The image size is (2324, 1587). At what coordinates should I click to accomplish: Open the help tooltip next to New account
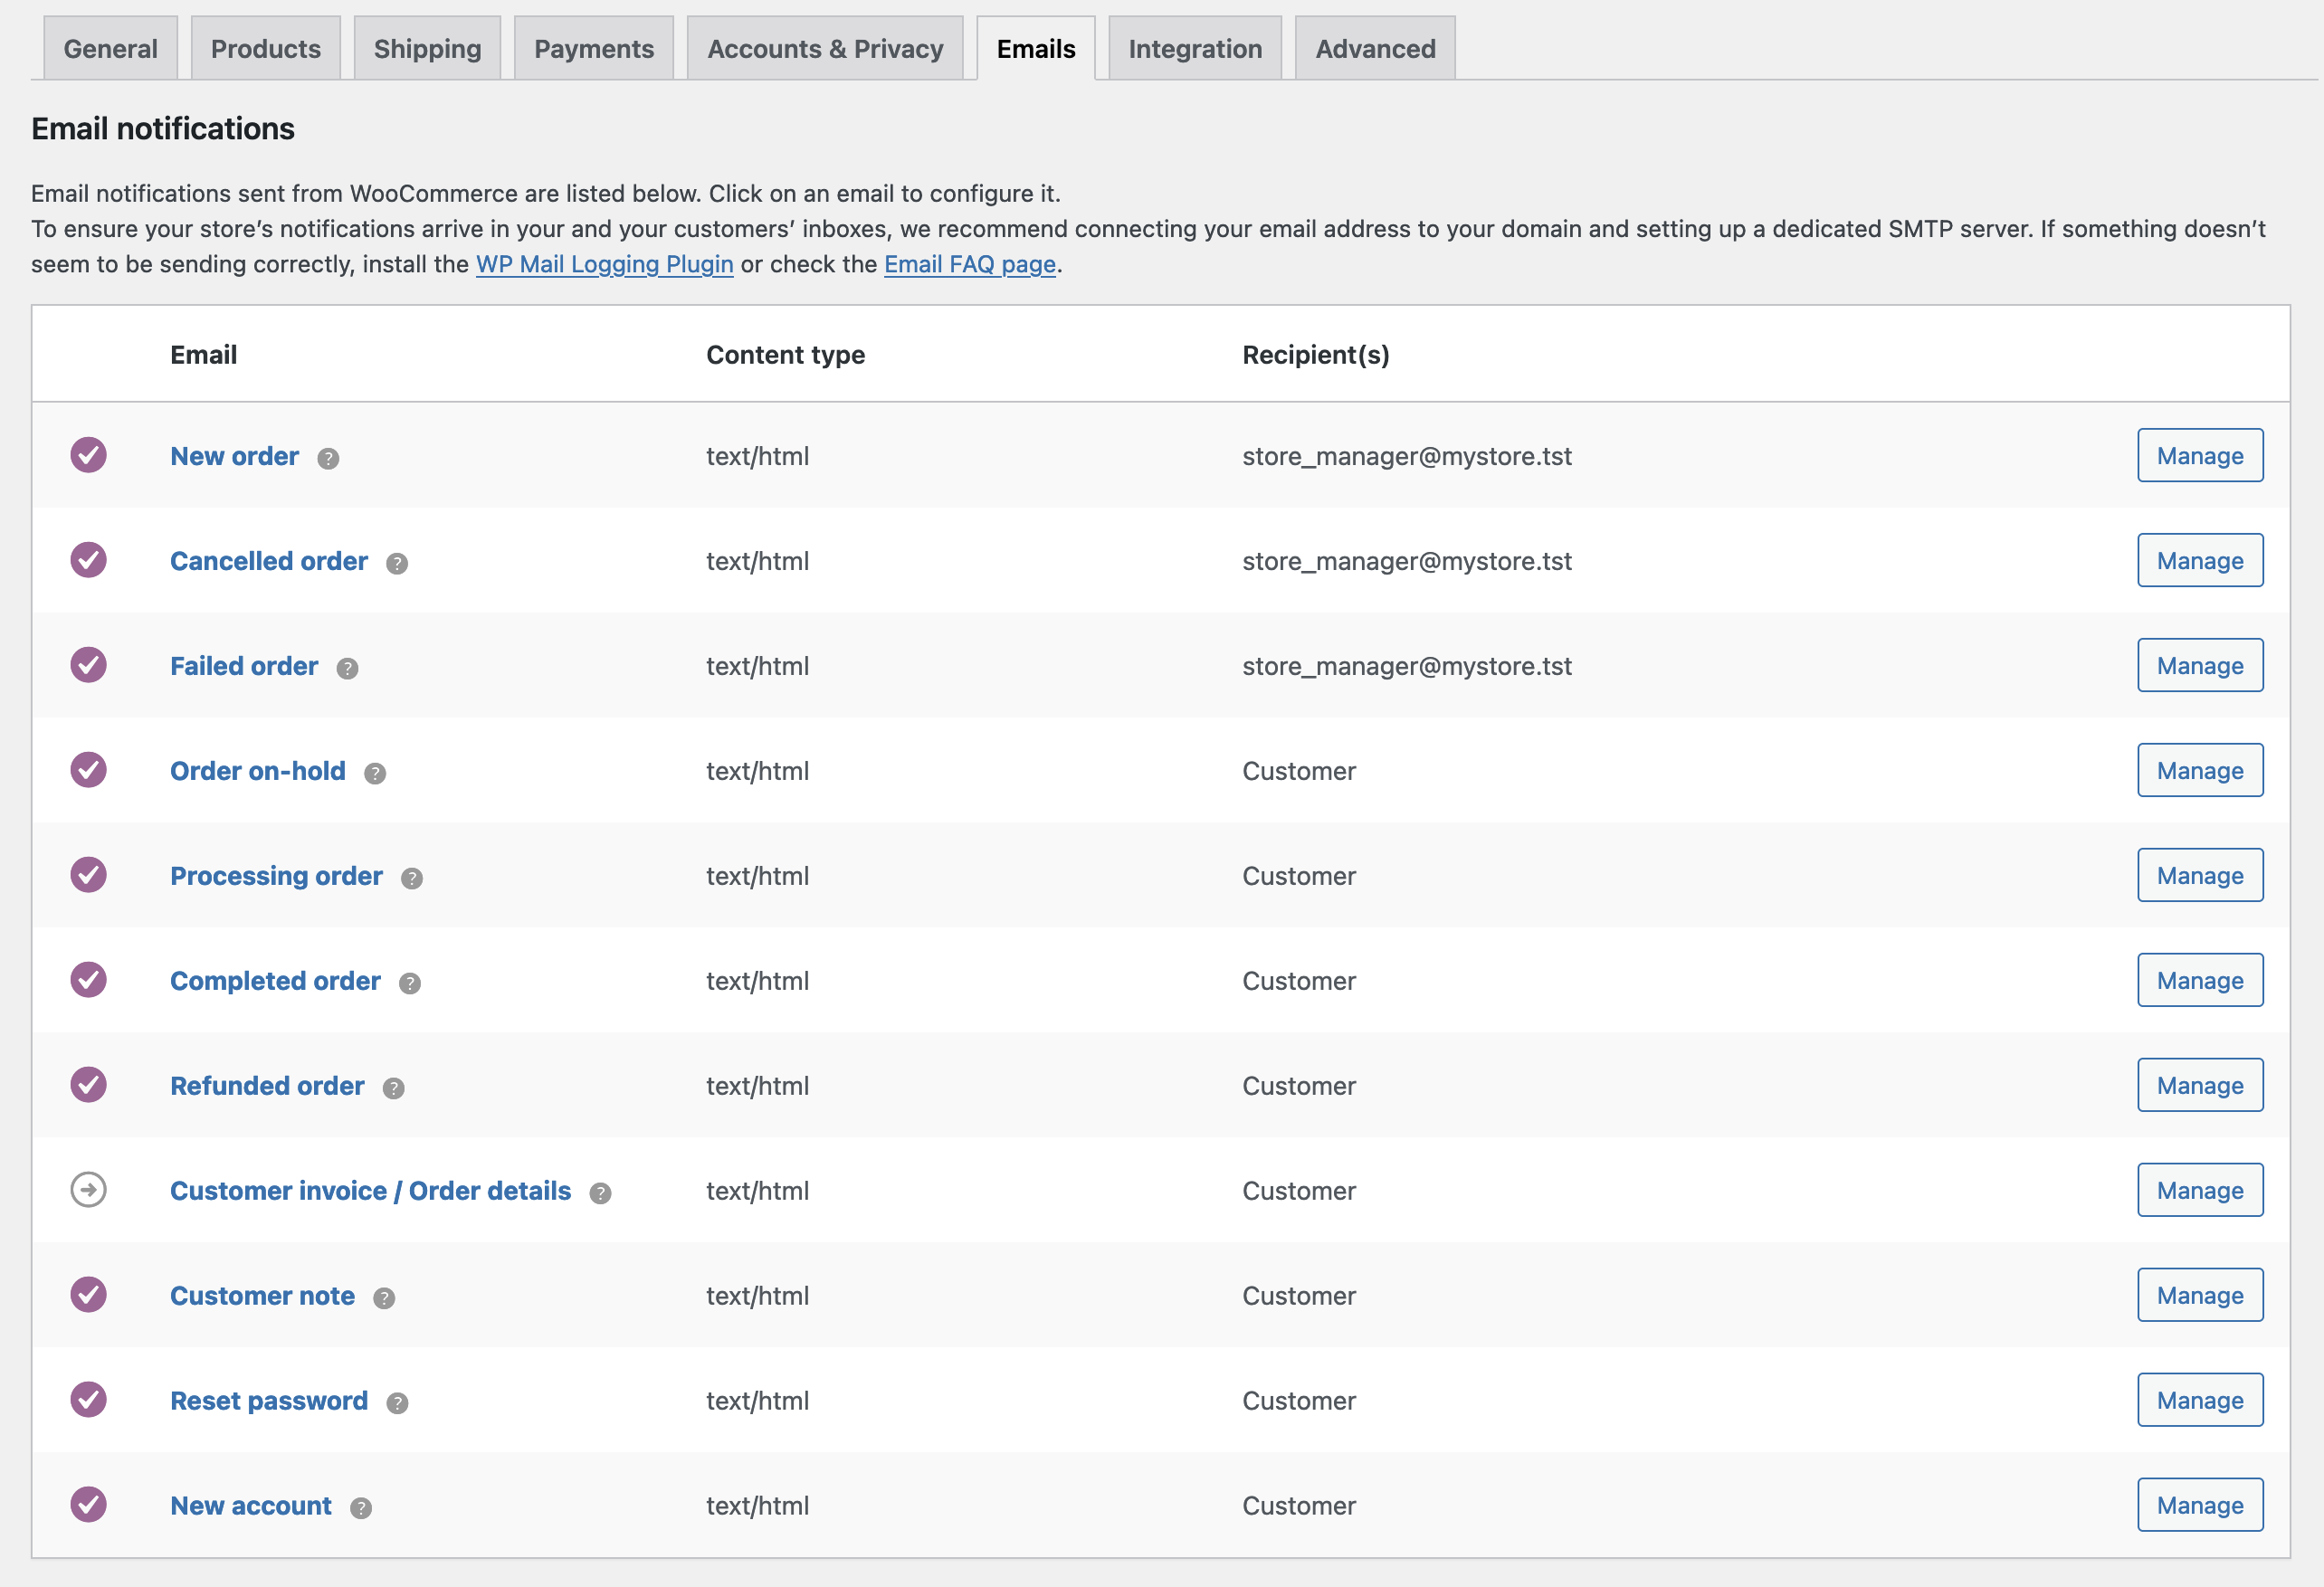(361, 1507)
